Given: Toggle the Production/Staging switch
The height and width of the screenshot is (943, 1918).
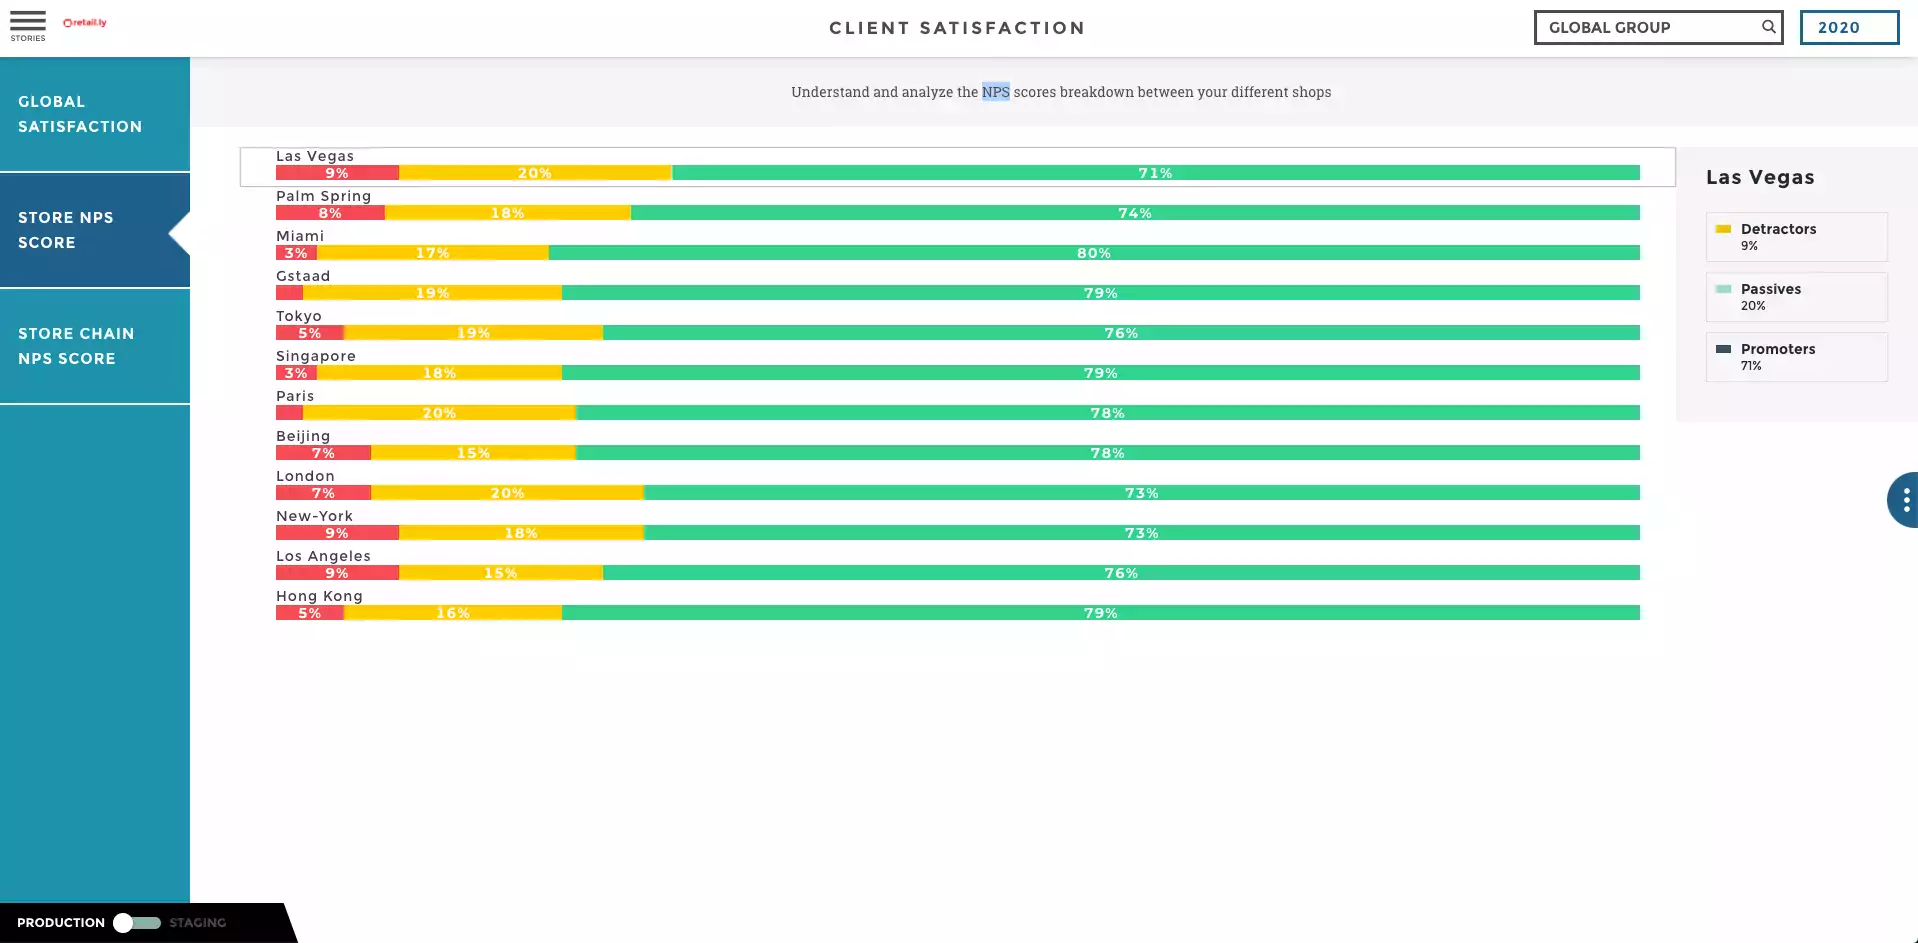Looking at the screenshot, I should pyautogui.click(x=136, y=923).
